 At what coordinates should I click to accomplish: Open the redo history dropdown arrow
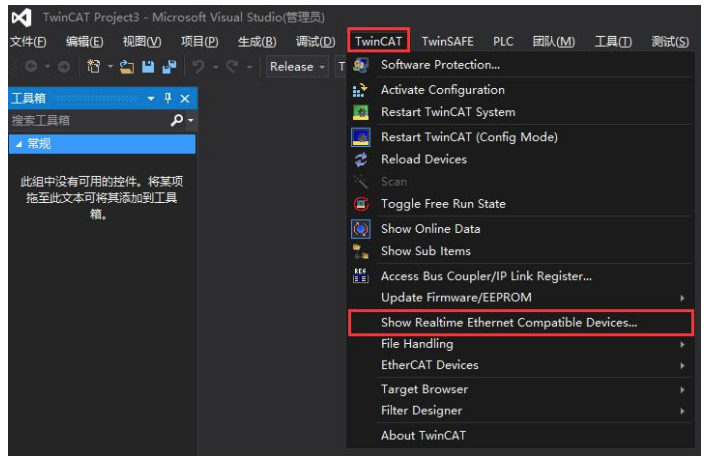click(250, 67)
